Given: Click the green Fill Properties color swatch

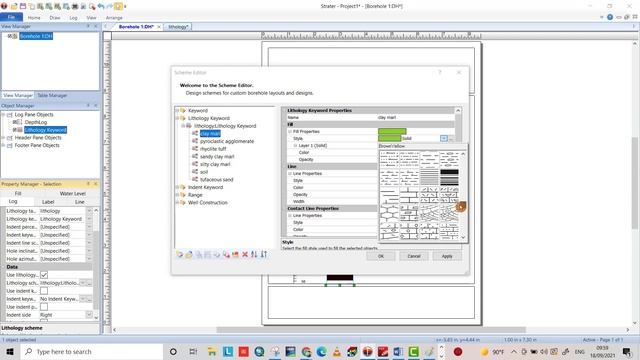Looking at the screenshot, I should pos(392,131).
